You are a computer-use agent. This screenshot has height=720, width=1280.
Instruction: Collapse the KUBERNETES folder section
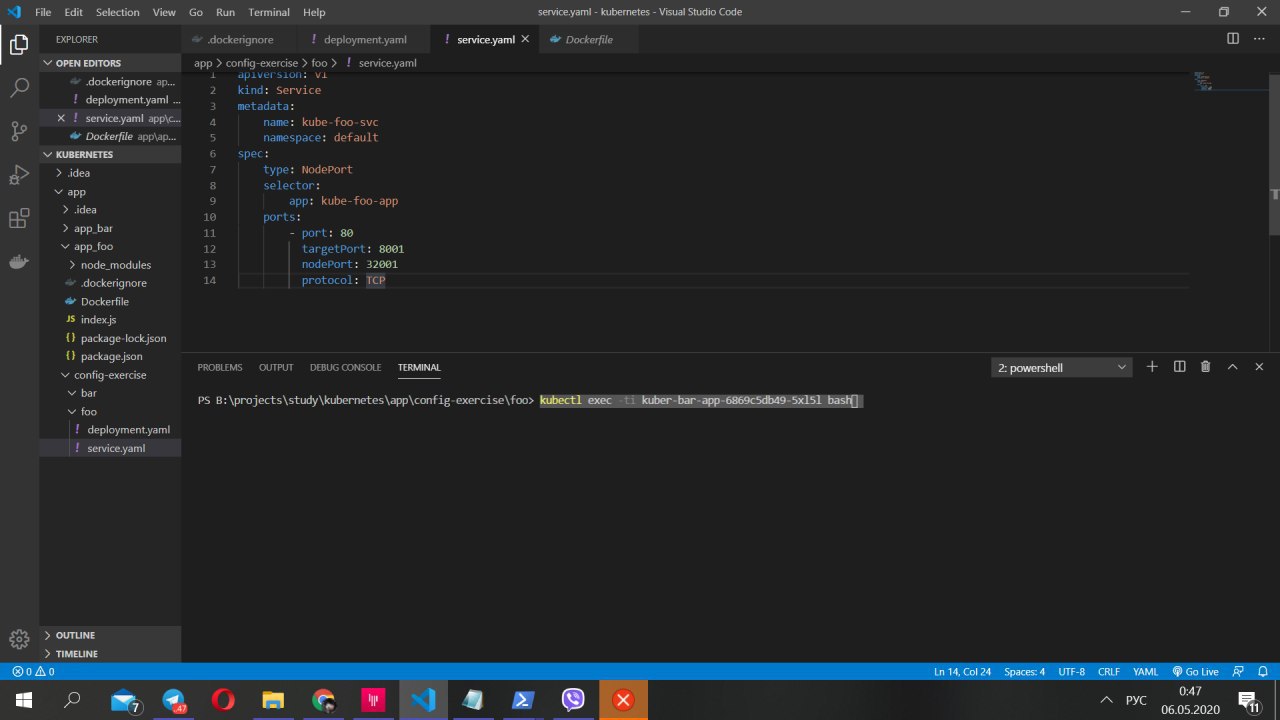(x=110, y=155)
